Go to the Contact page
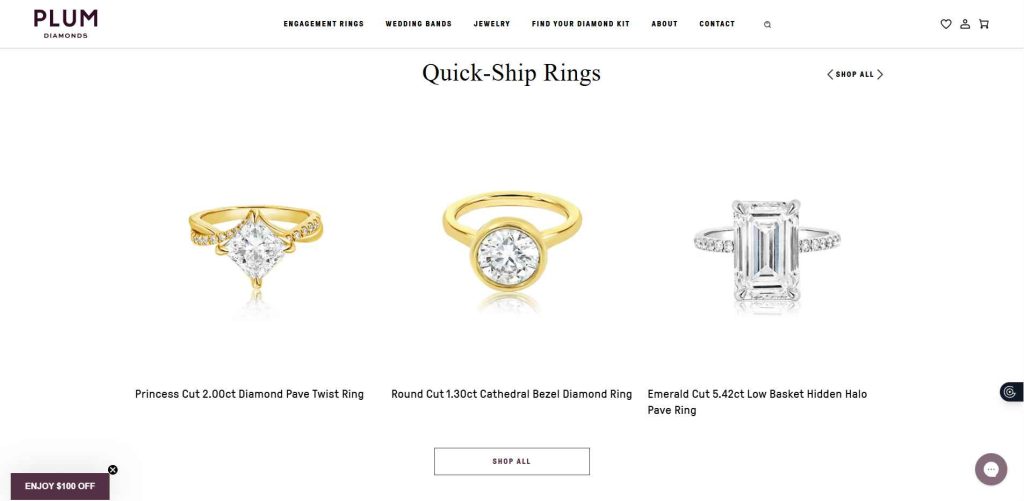 [717, 24]
